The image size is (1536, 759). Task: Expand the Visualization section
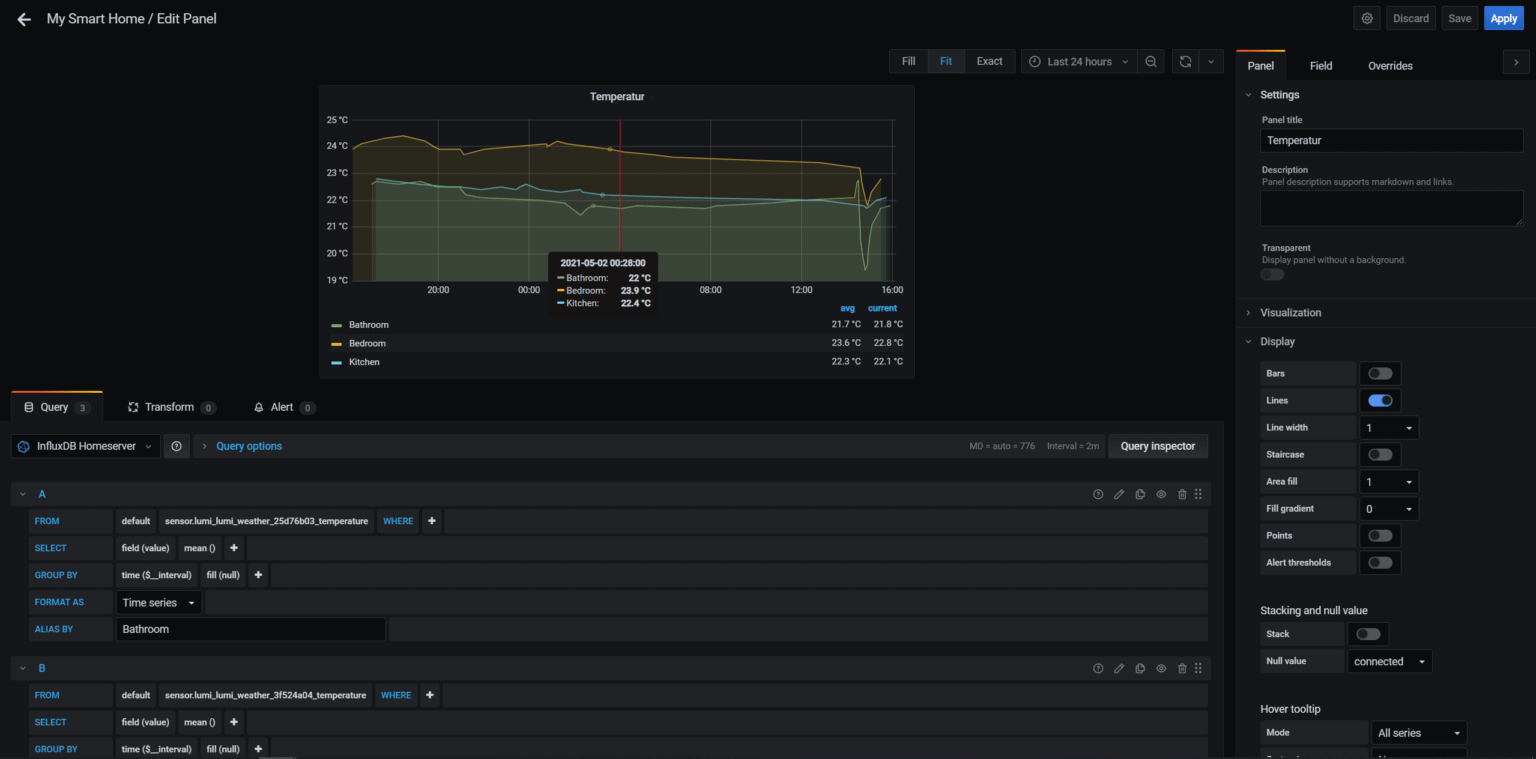pyautogui.click(x=1248, y=312)
